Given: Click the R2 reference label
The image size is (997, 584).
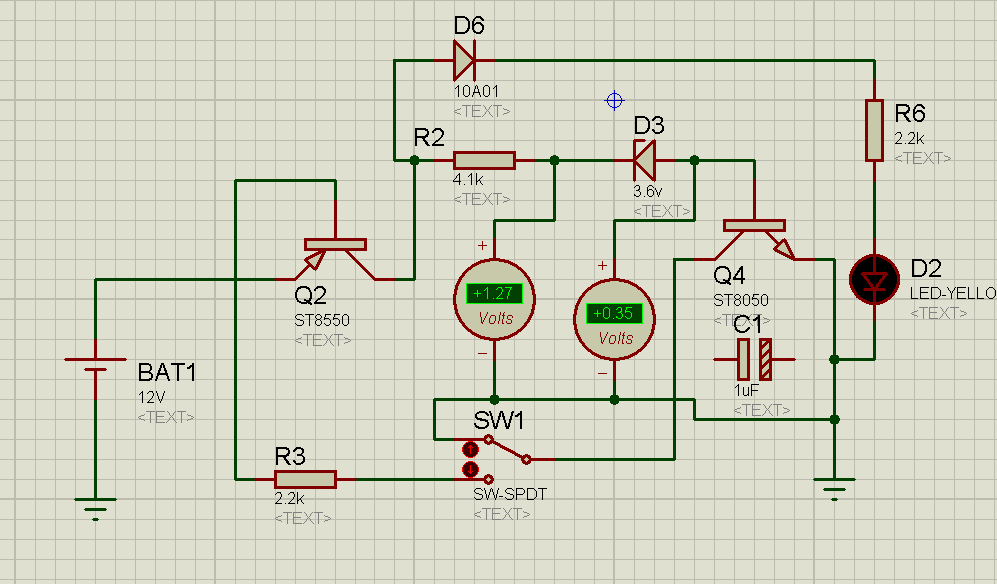Looking at the screenshot, I should (429, 137).
